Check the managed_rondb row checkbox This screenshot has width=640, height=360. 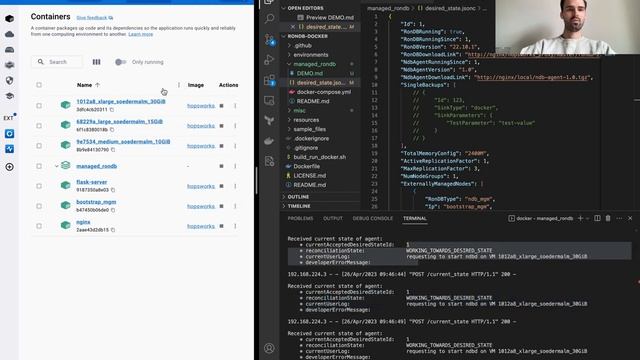[39, 166]
